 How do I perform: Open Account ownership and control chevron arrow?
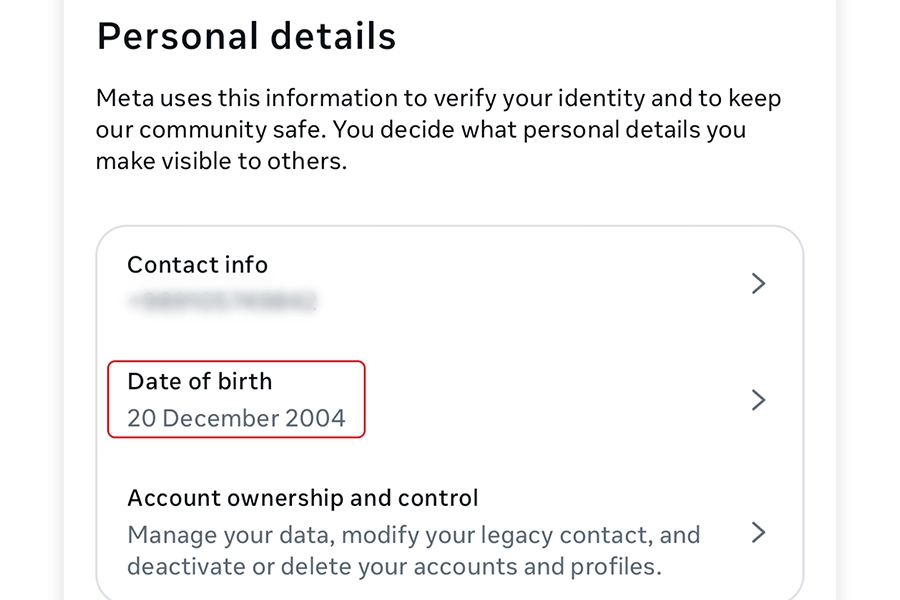[758, 532]
